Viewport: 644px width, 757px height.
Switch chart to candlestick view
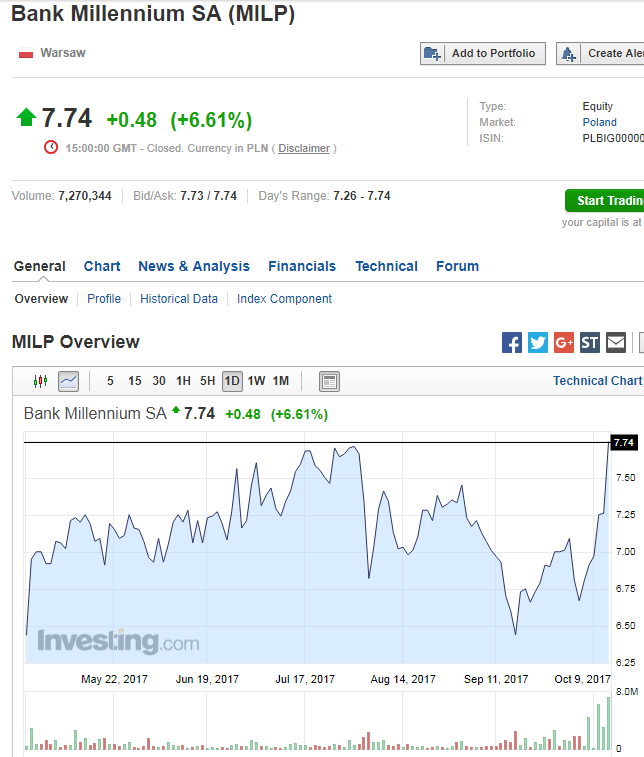(41, 381)
